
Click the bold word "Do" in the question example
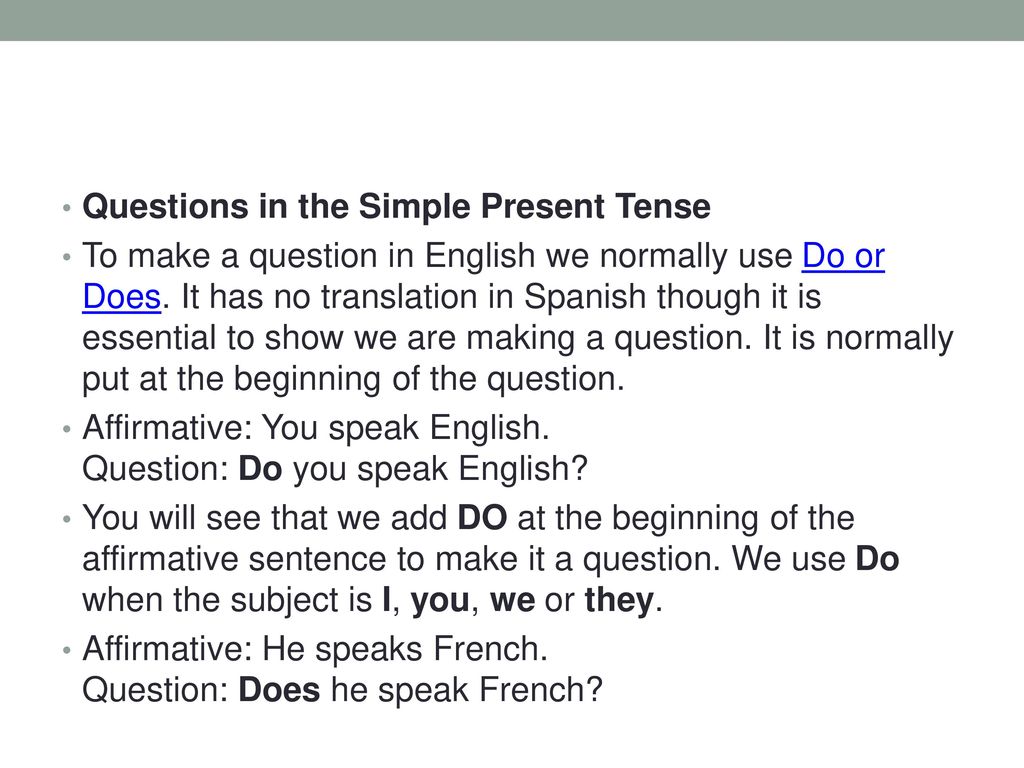tap(260, 469)
